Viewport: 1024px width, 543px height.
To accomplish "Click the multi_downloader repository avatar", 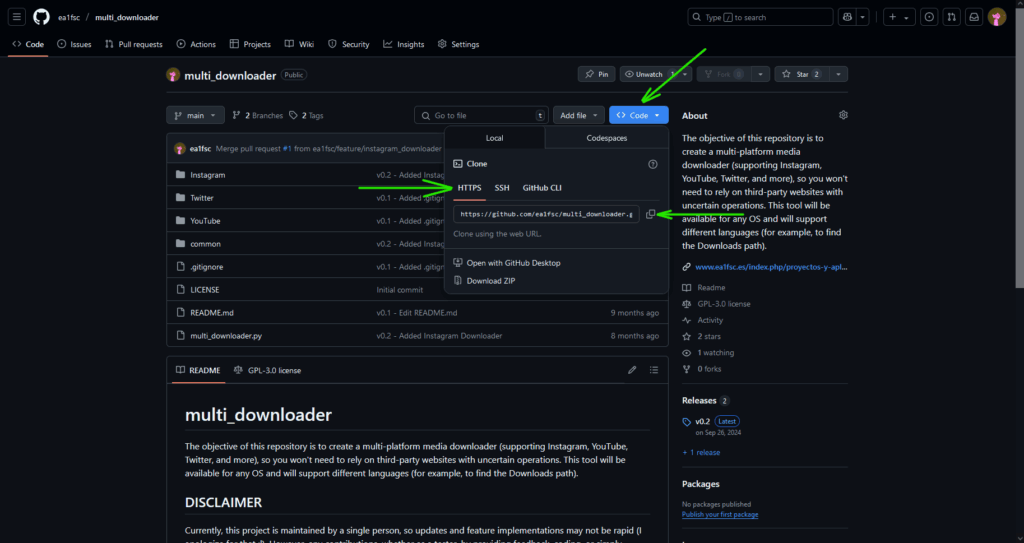I will [x=173, y=75].
